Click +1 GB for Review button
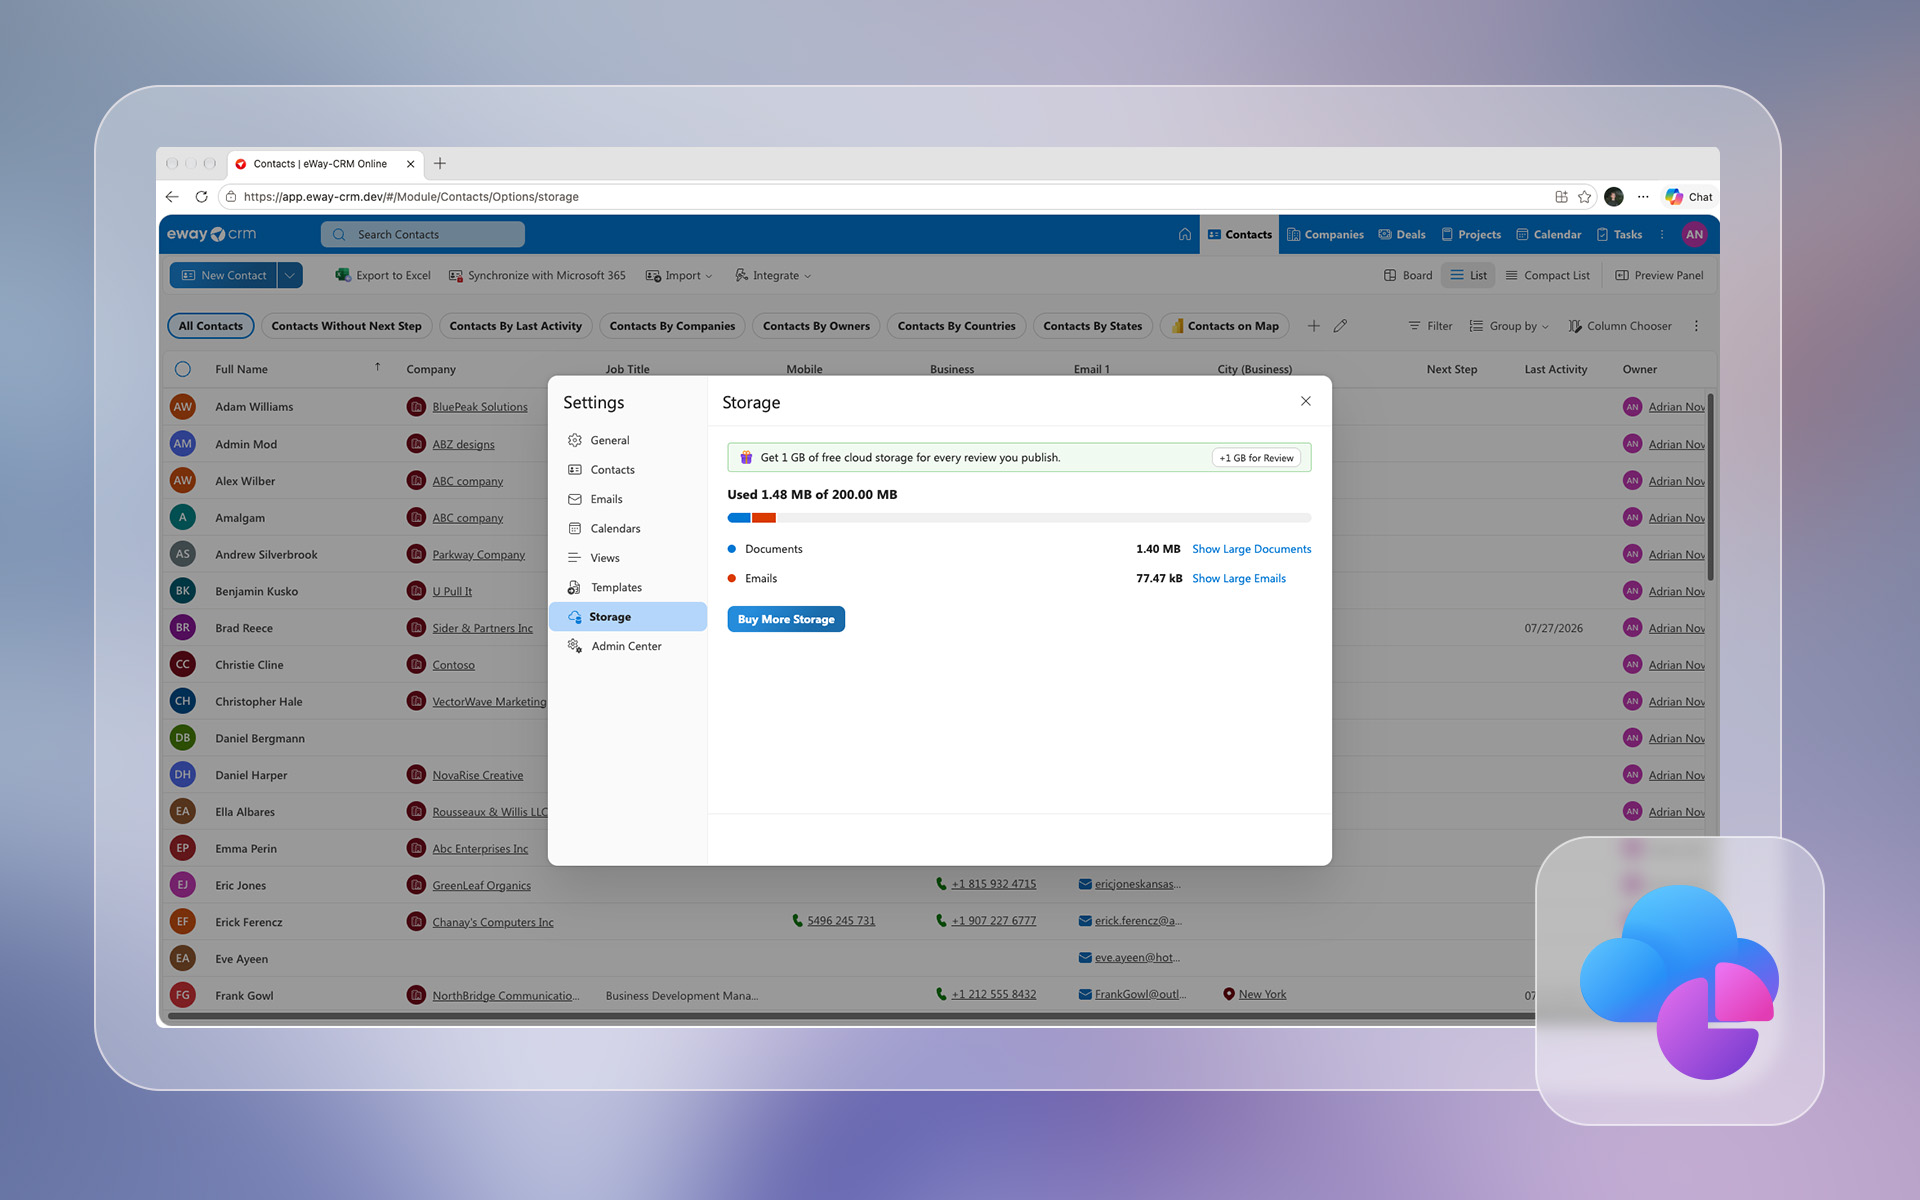 coord(1256,458)
